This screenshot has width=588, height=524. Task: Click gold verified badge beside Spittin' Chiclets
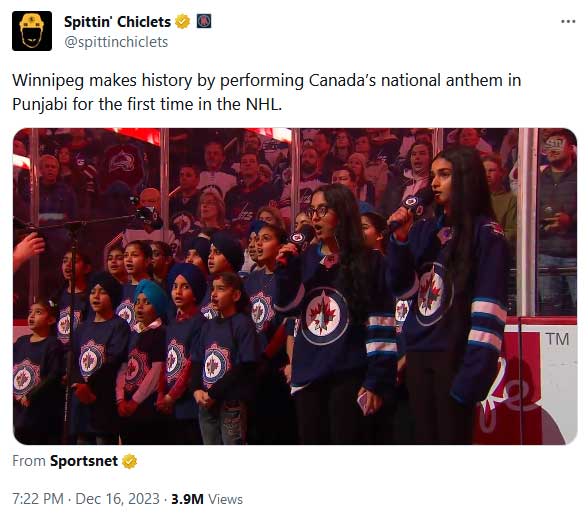click(183, 22)
